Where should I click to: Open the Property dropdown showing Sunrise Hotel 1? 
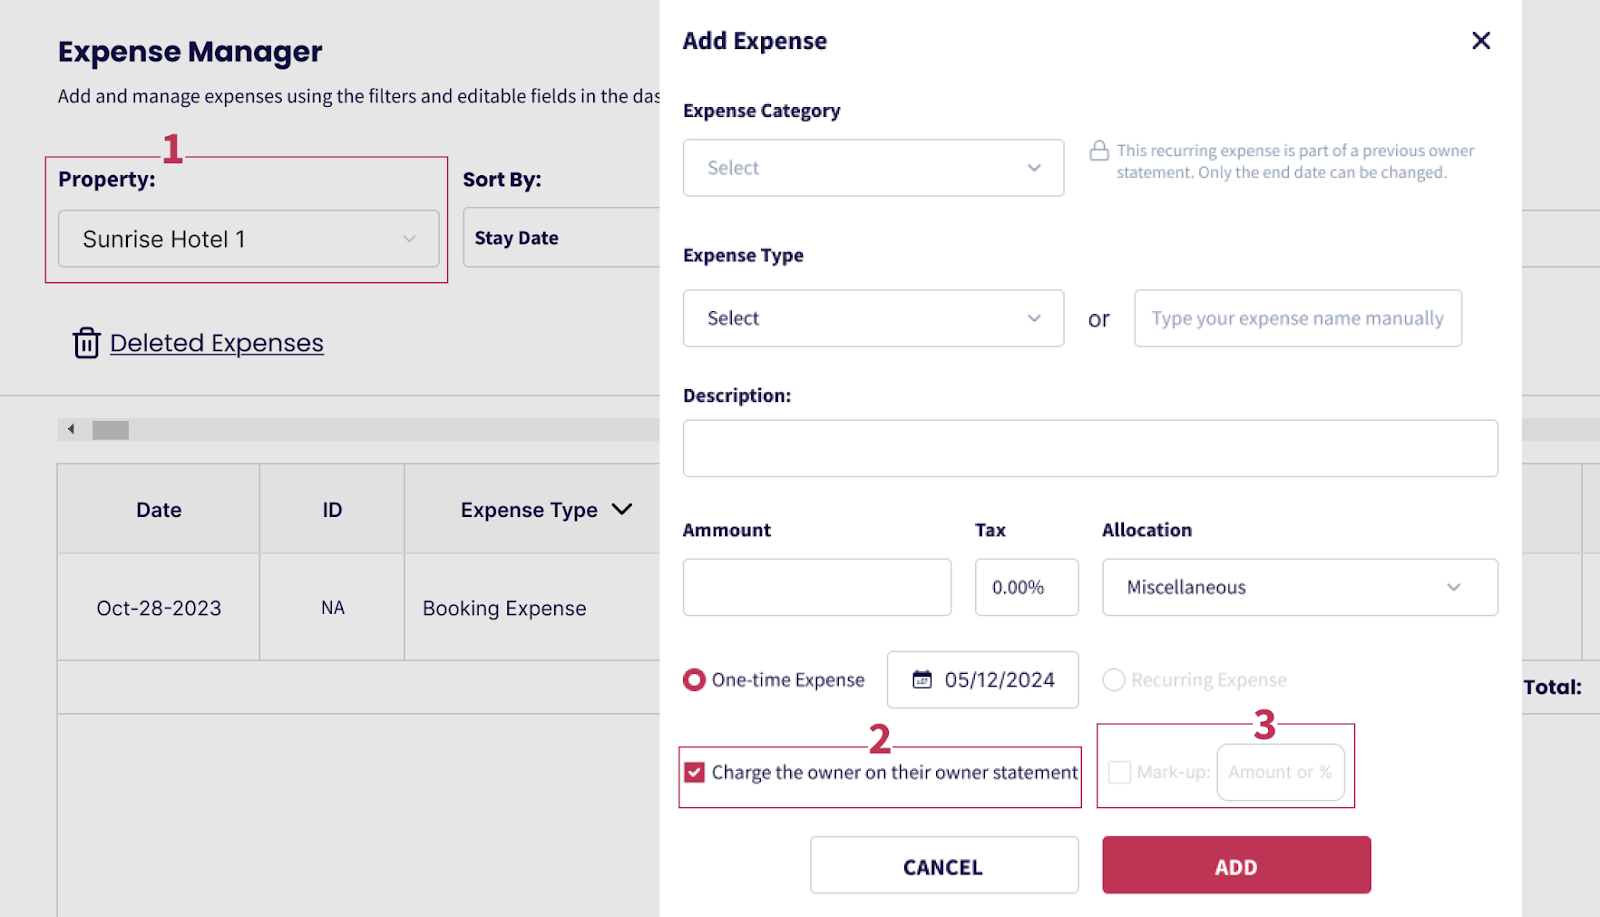pyautogui.click(x=248, y=239)
